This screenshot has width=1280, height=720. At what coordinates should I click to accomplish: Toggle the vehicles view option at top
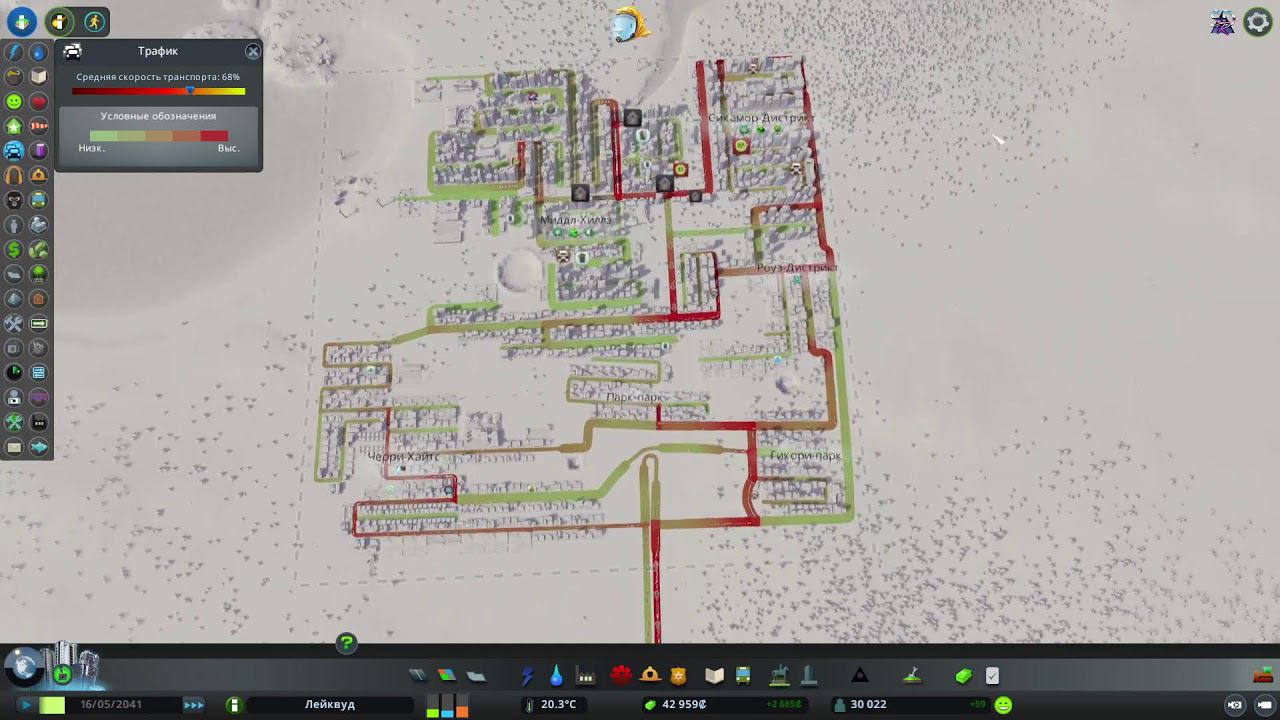coord(61,21)
